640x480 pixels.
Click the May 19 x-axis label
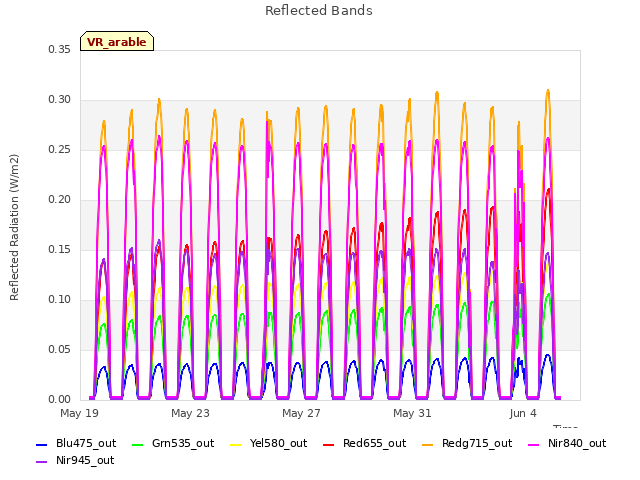79,413
